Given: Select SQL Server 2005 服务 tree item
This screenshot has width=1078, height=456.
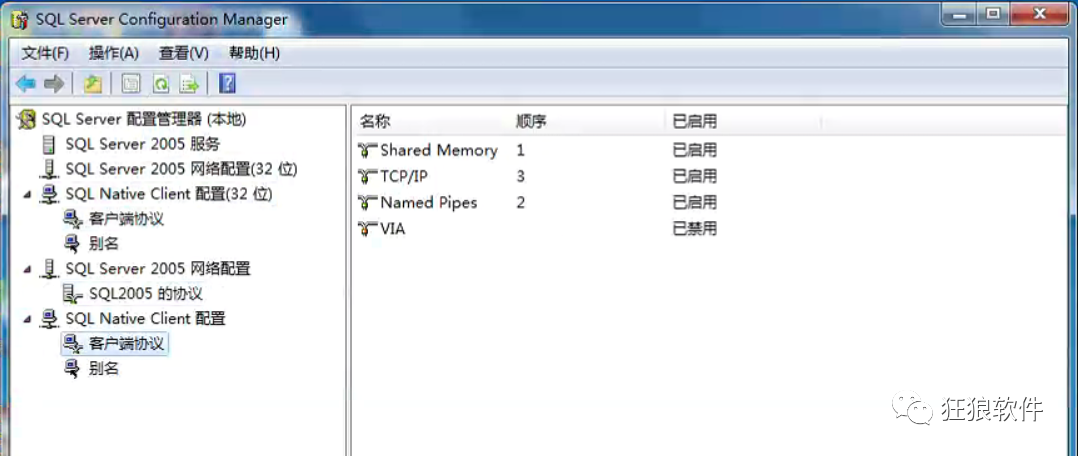Looking at the screenshot, I should [x=142, y=144].
